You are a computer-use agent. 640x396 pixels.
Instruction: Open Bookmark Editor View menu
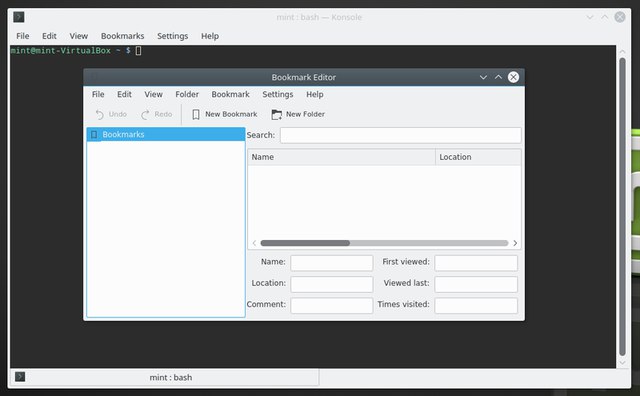[x=153, y=94]
